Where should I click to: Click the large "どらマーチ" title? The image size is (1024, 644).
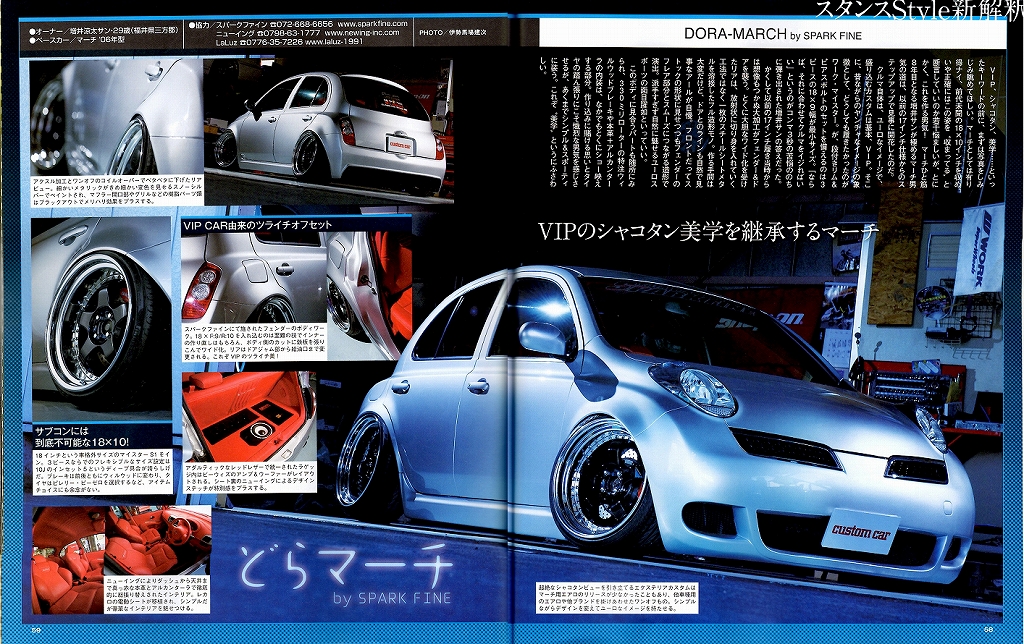tap(344, 565)
